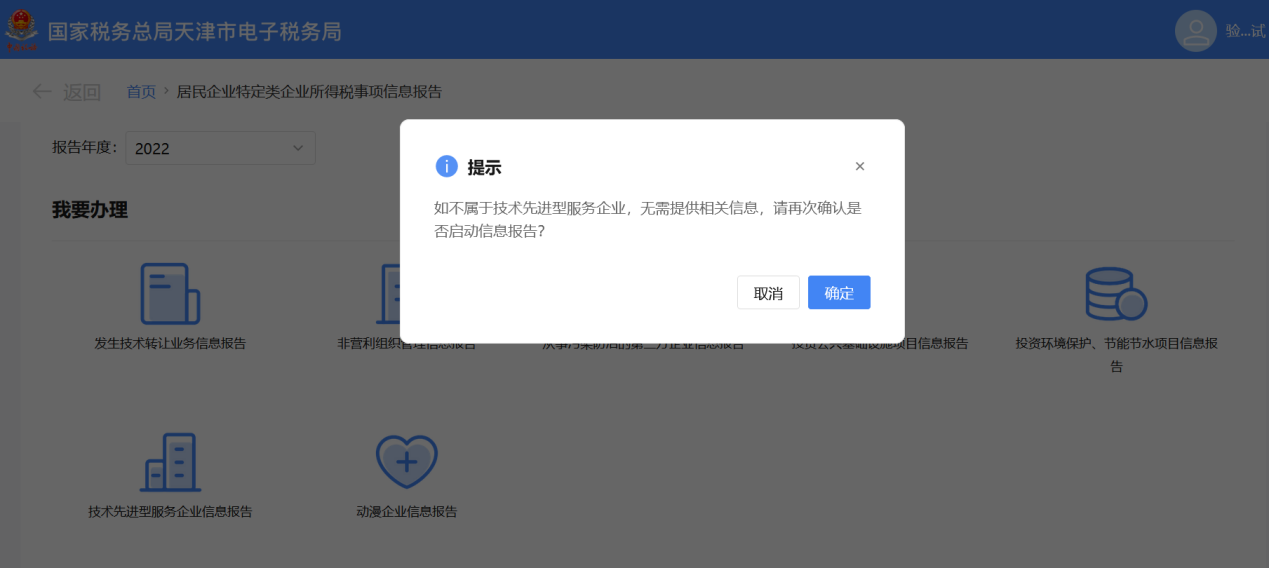The image size is (1269, 568).
Task: Click the back arrow icon beside 返回
Action: coord(42,92)
